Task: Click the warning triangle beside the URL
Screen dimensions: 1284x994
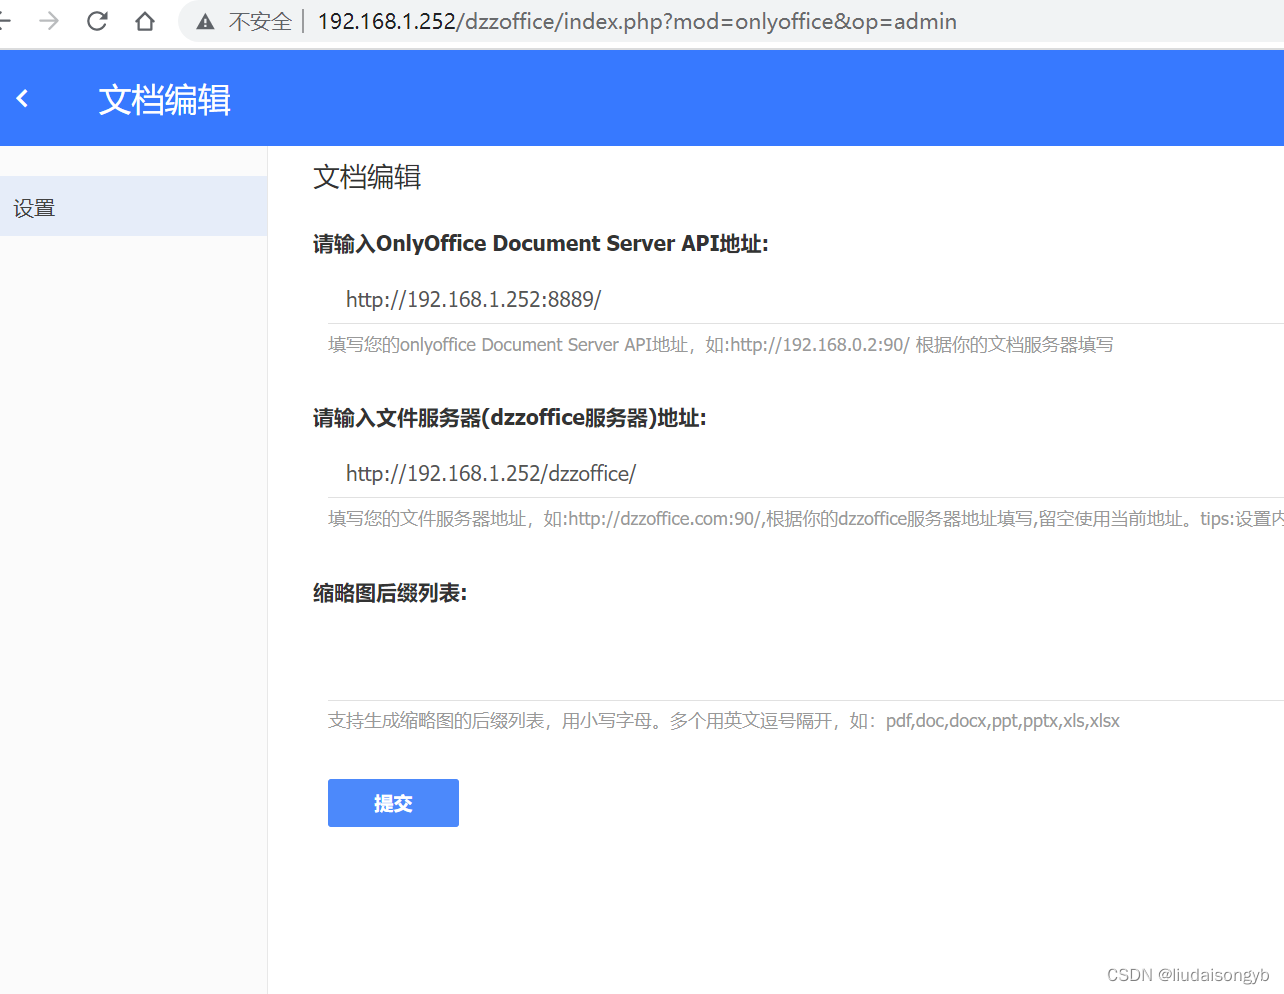Action: coord(204,20)
